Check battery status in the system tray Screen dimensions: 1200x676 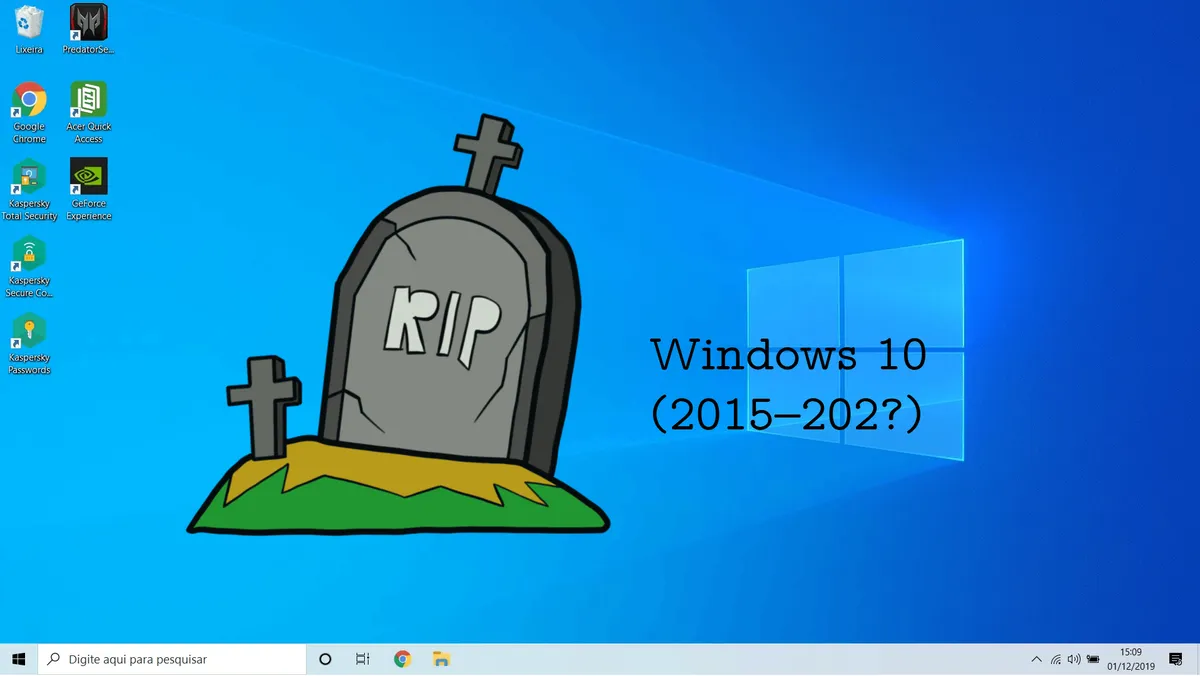coord(1093,659)
